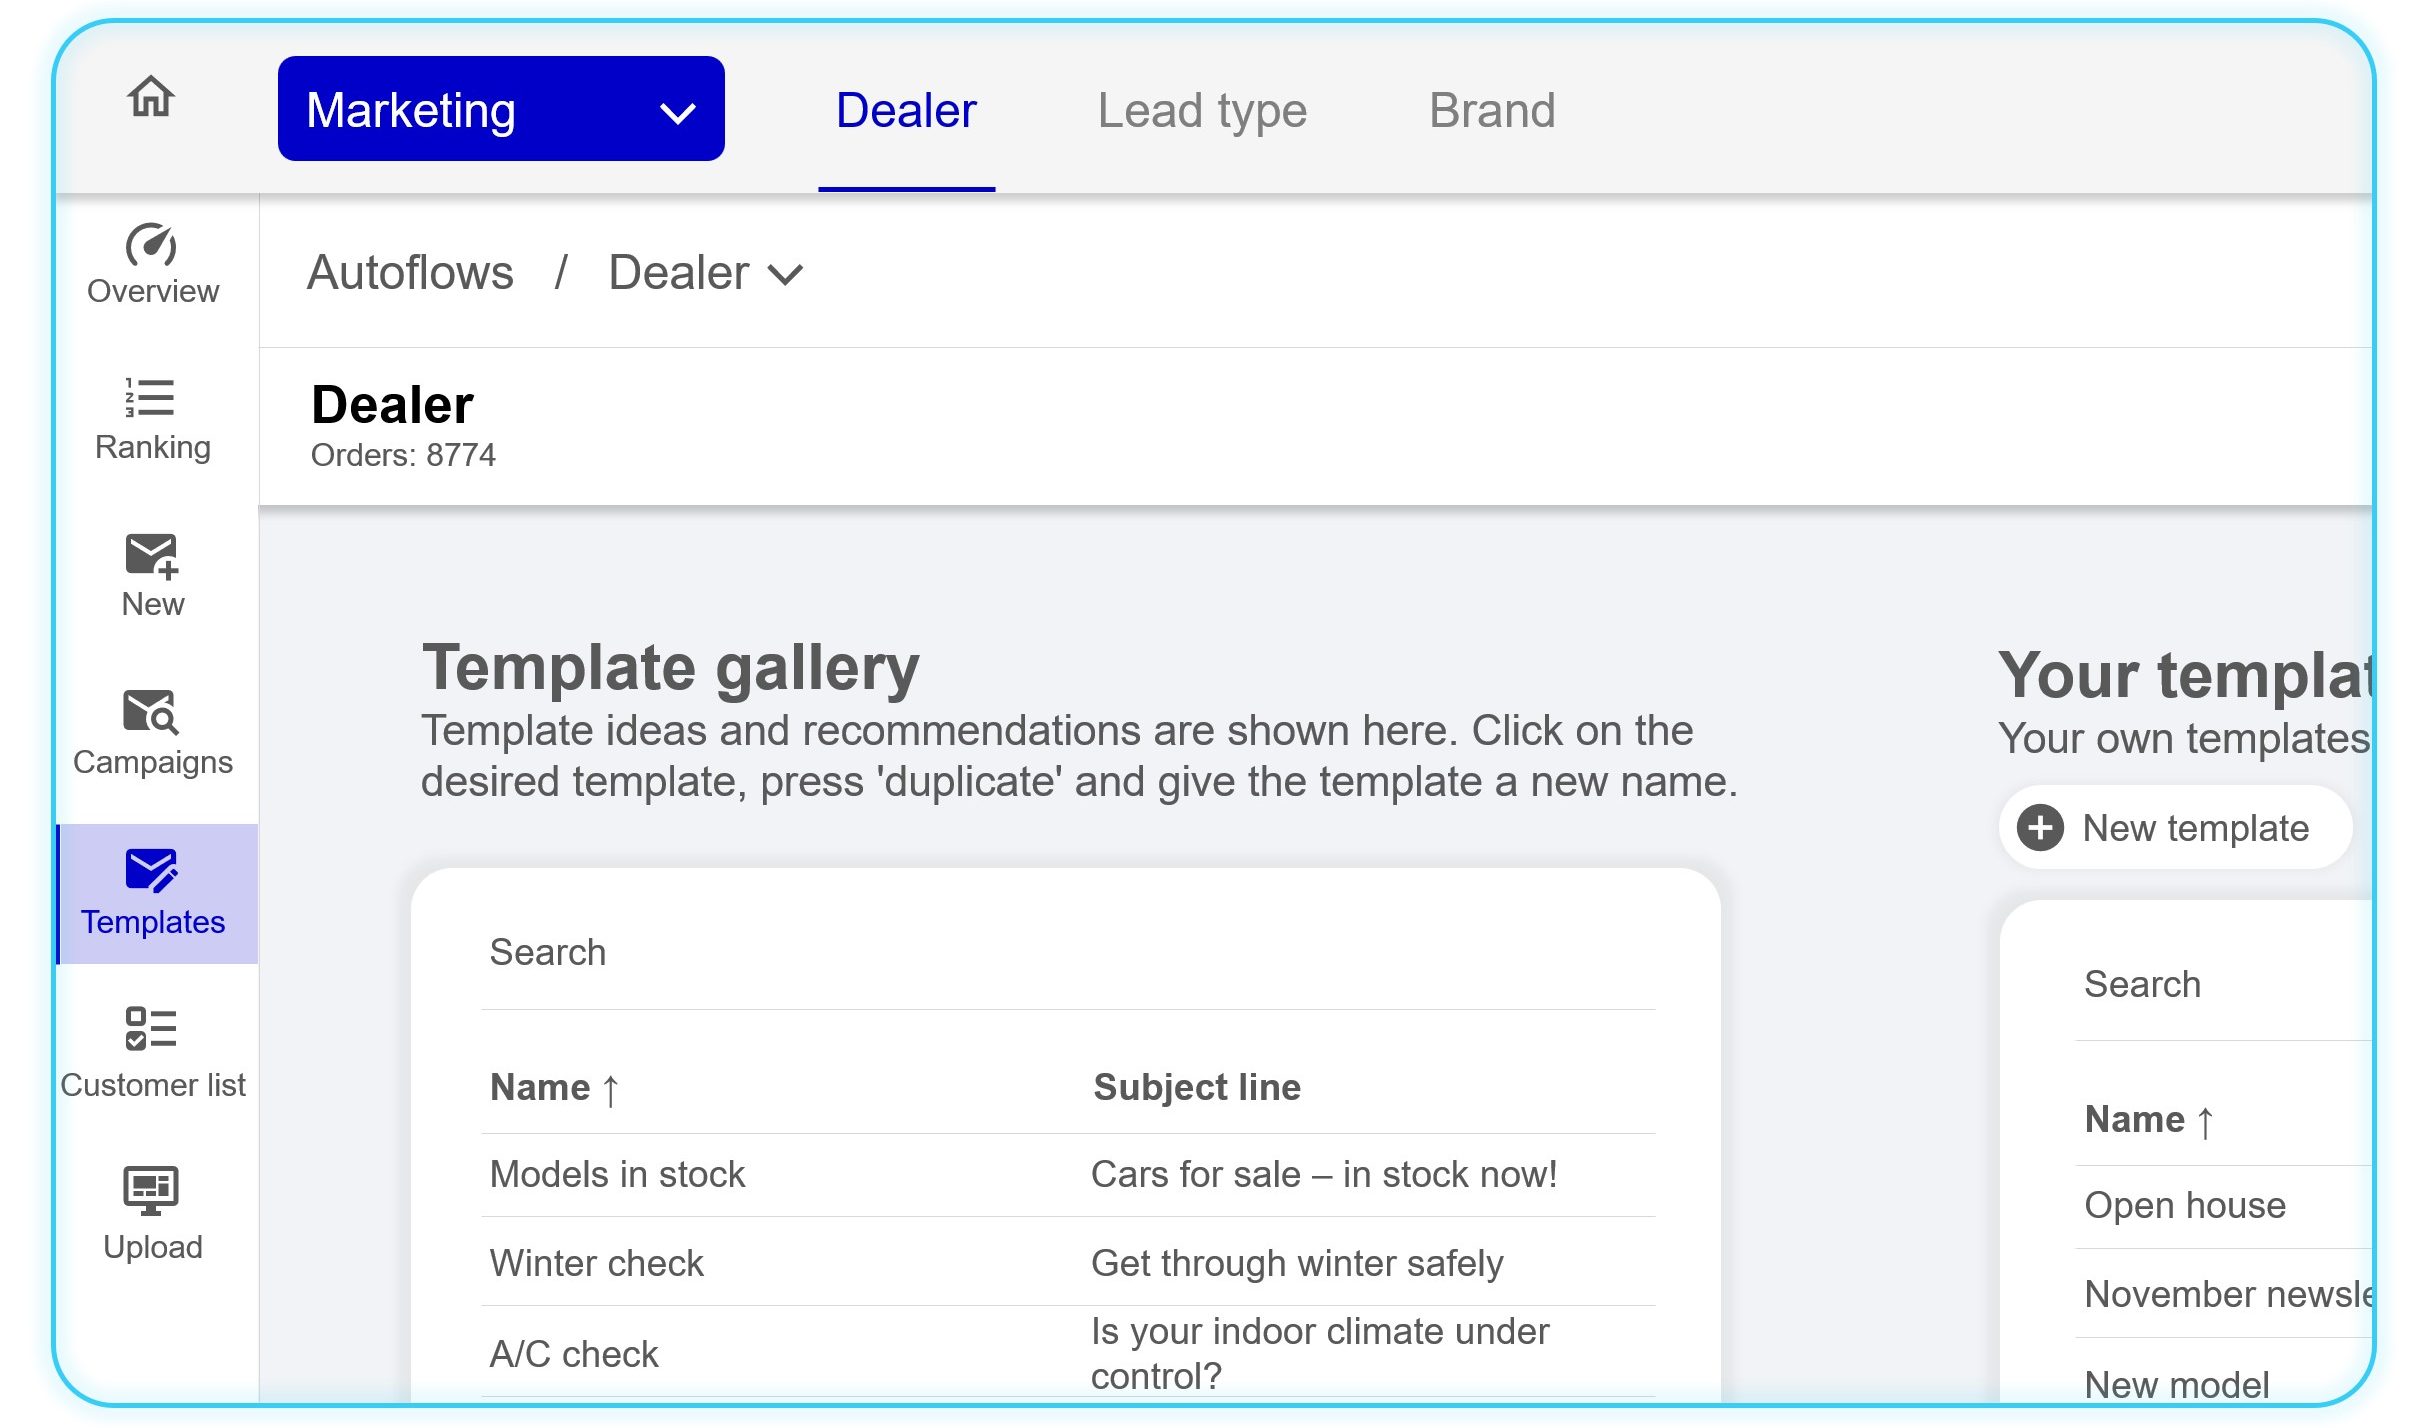Click the 'Orders: 8774' text

[x=403, y=455]
